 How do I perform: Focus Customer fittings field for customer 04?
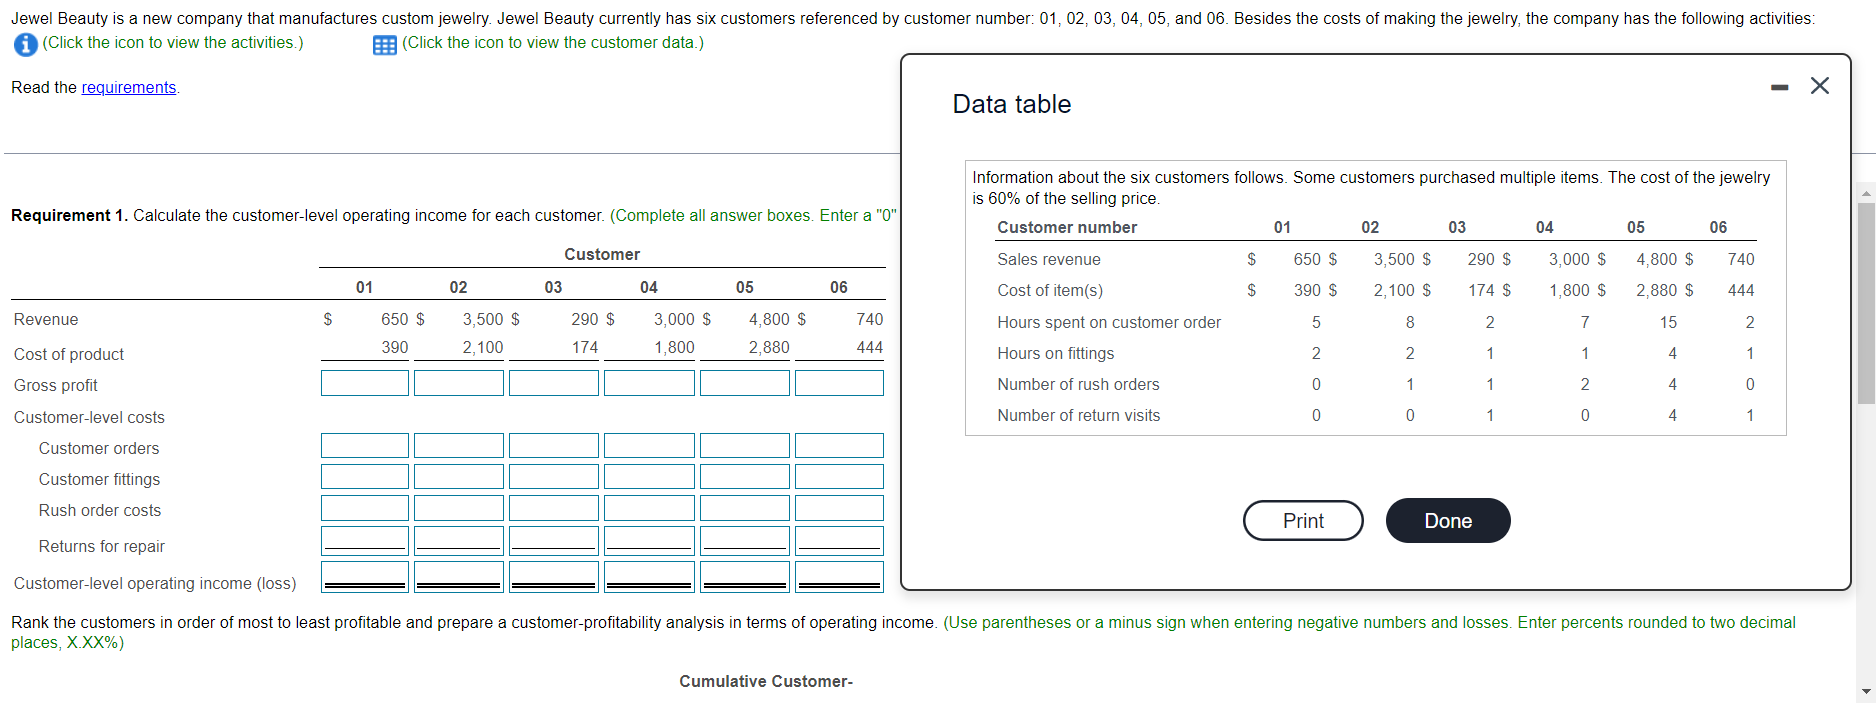click(649, 477)
